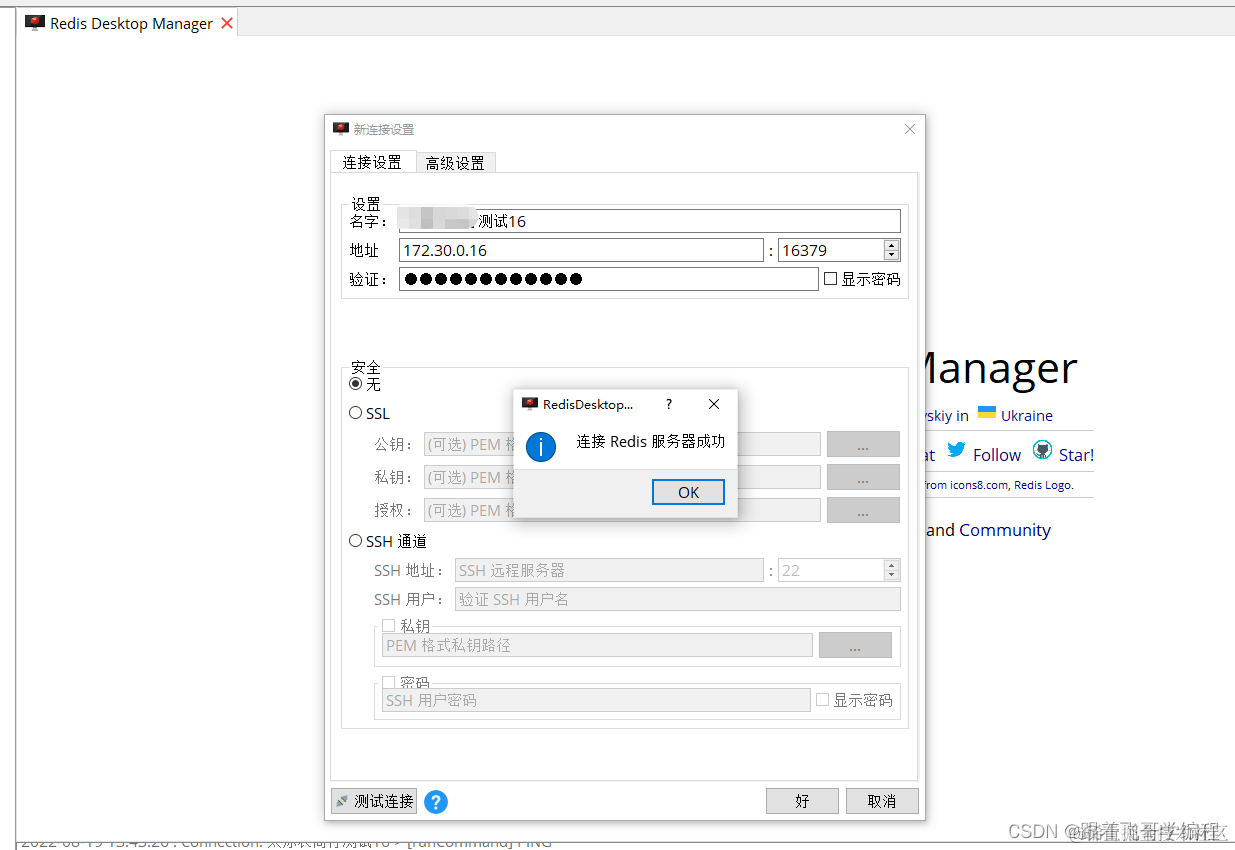Browse for the SSH private key path
Viewport: 1235px width, 850px height.
point(855,645)
